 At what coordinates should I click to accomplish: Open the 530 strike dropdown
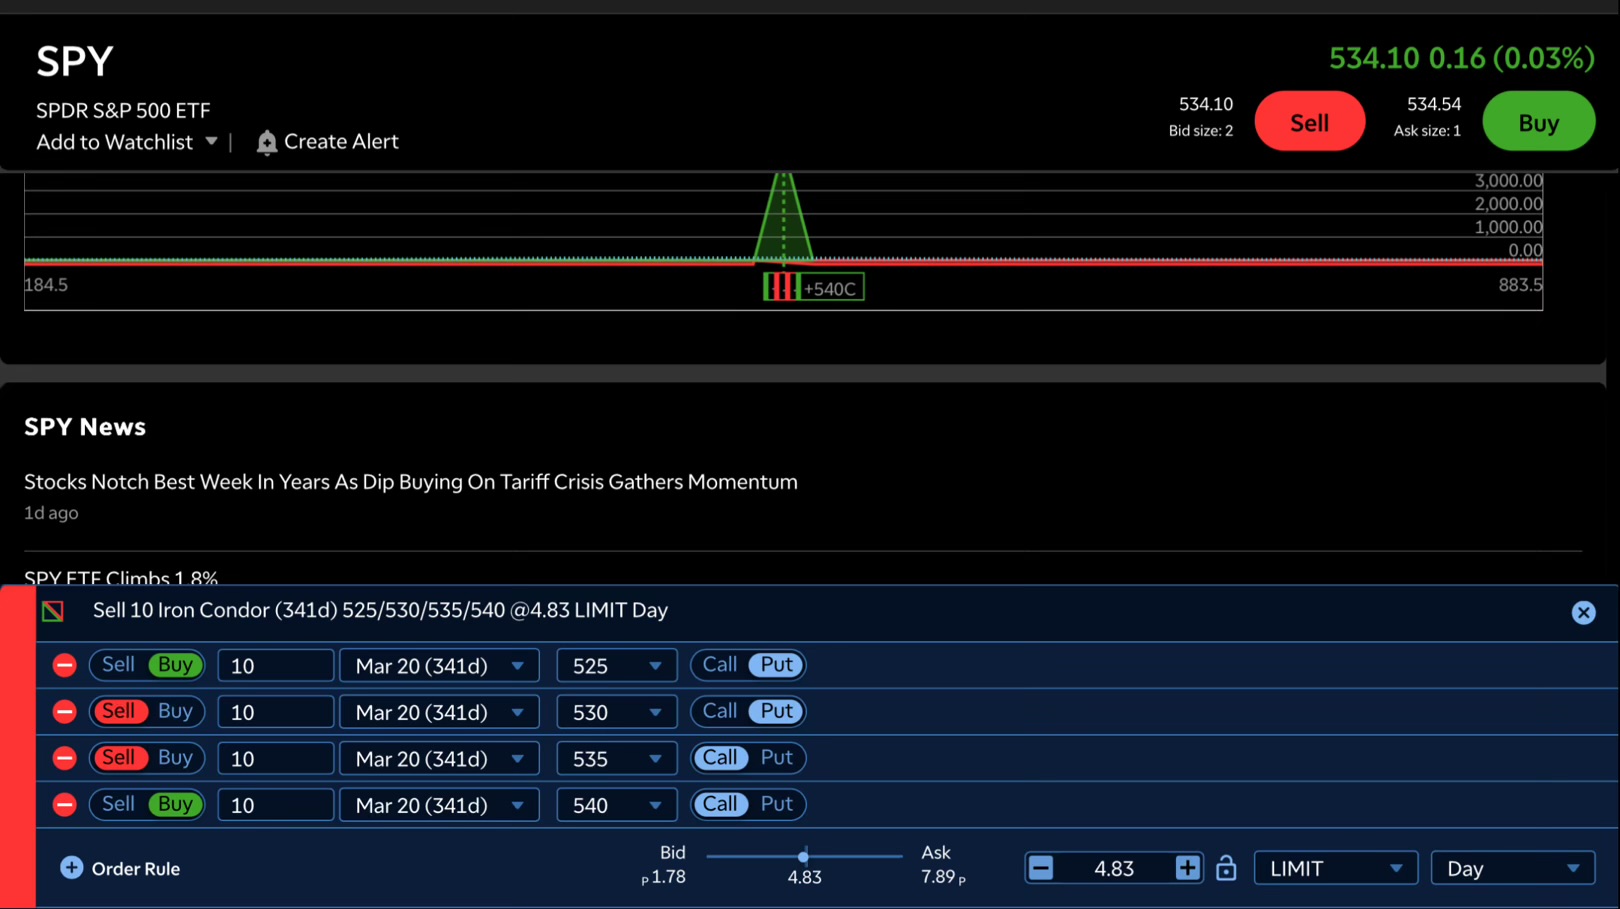616,712
